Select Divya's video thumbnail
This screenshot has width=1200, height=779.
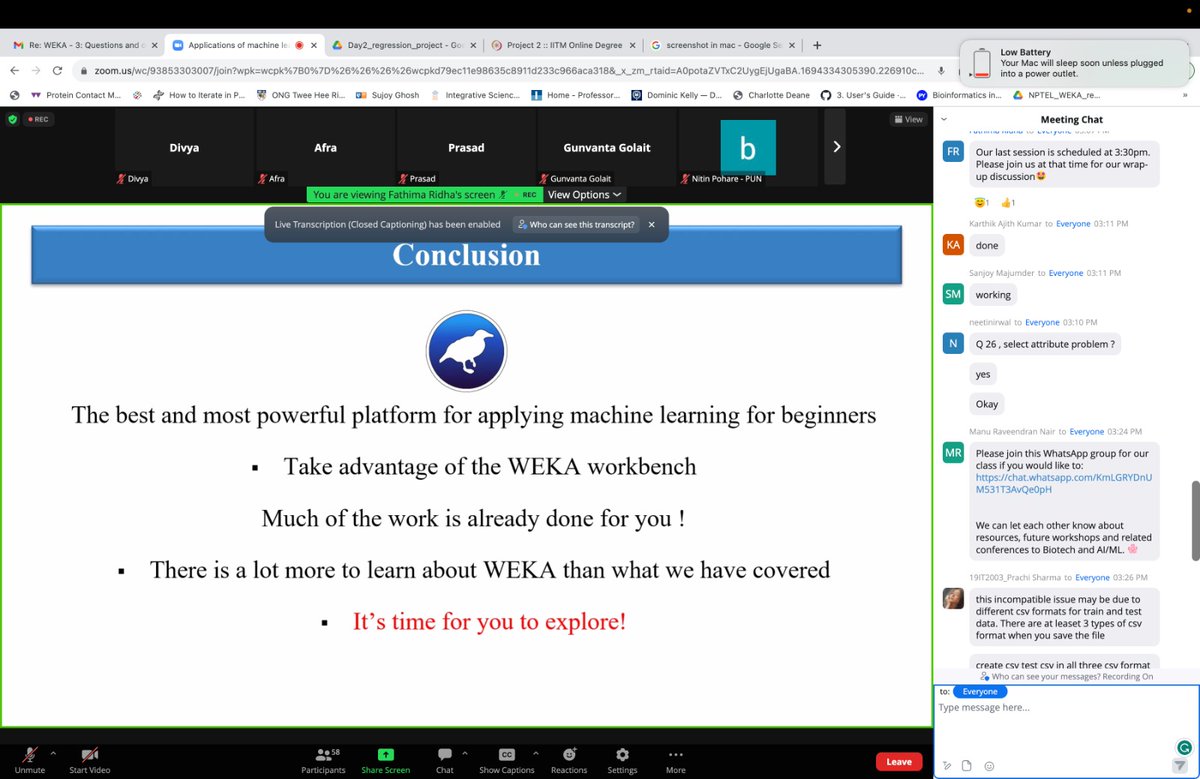[x=184, y=147]
